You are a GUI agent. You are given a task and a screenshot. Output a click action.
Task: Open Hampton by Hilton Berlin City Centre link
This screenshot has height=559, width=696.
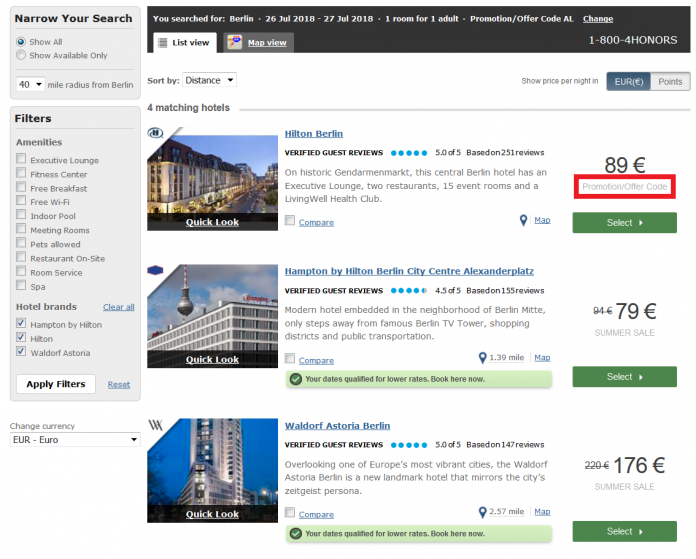tap(409, 271)
